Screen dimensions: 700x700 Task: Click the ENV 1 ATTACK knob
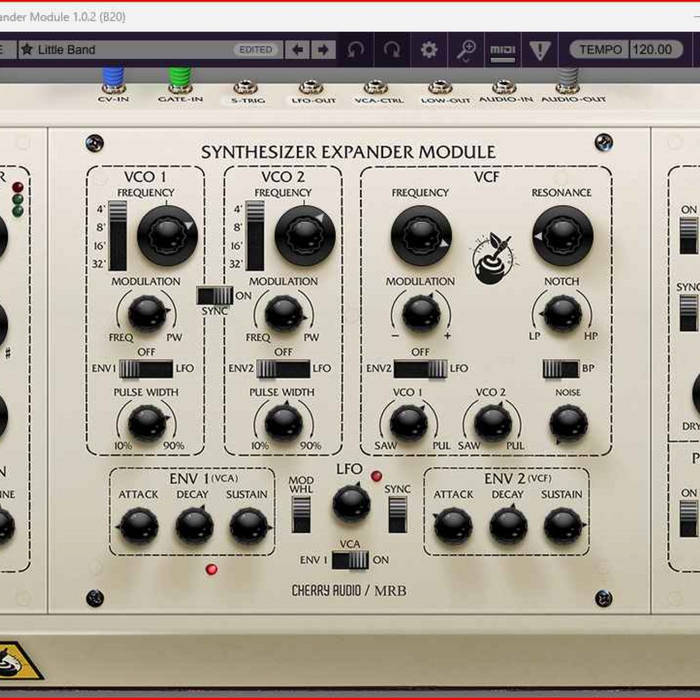pyautogui.click(x=138, y=526)
